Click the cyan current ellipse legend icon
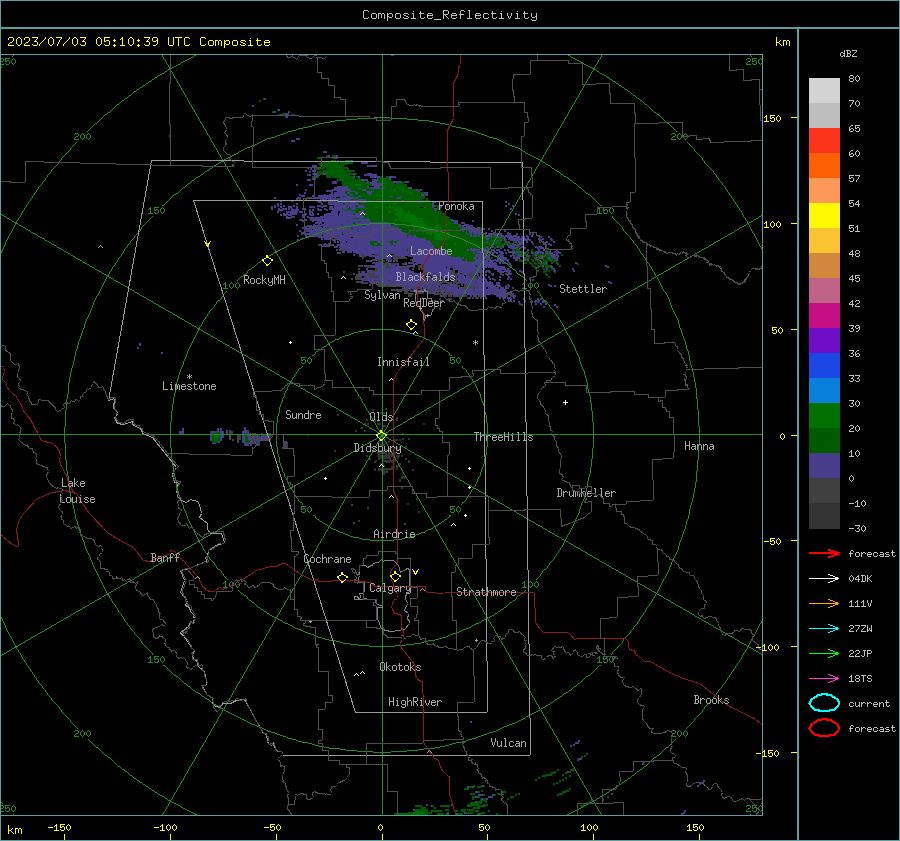 (x=824, y=703)
